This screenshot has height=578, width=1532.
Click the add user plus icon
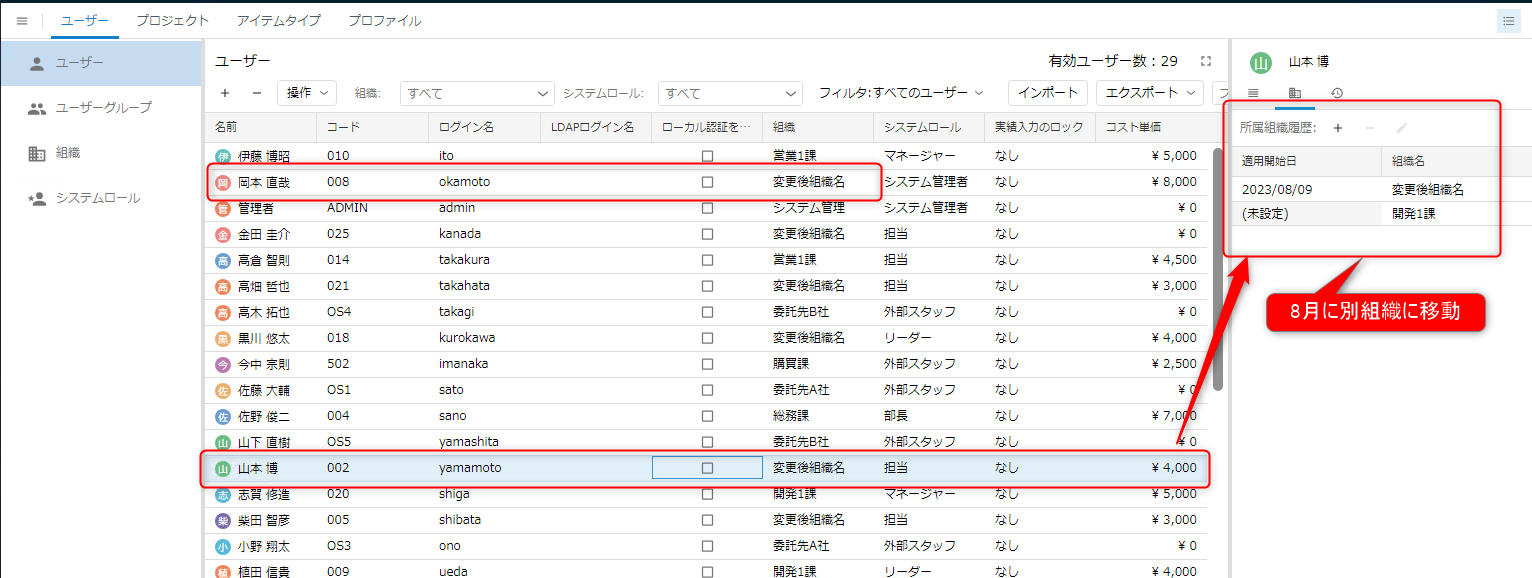point(225,93)
